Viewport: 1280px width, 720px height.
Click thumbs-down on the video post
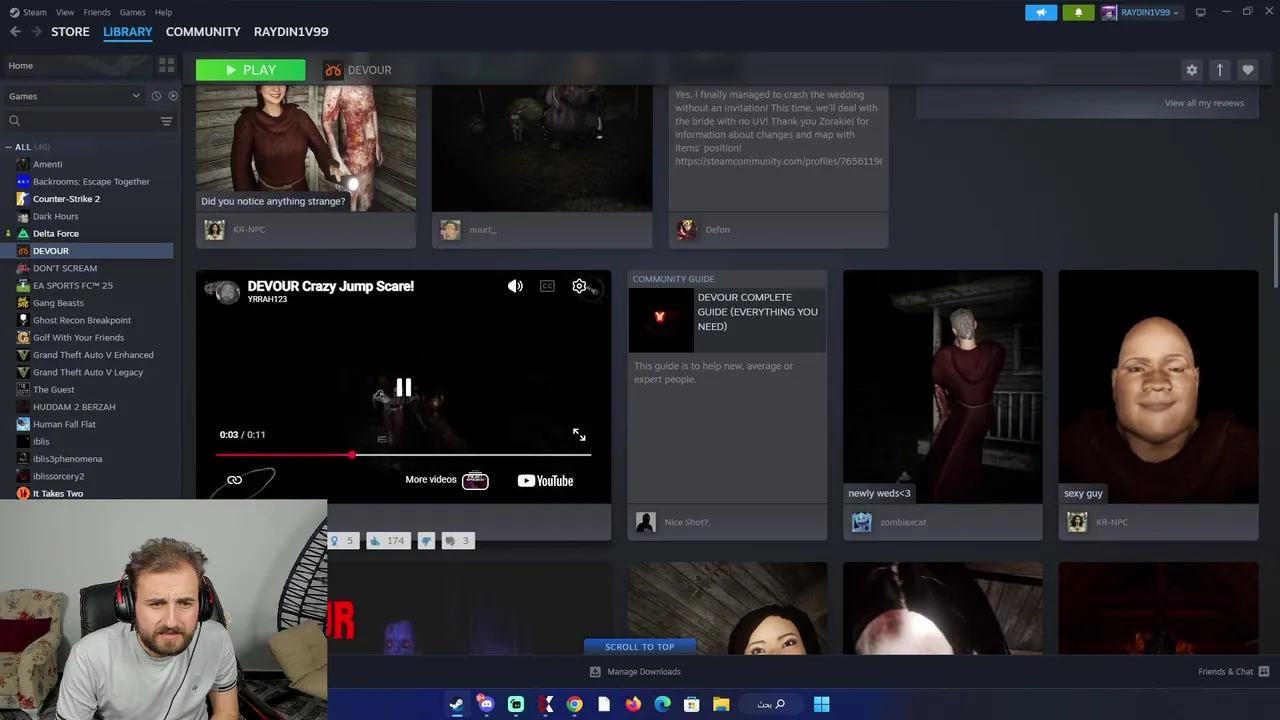tap(426, 541)
